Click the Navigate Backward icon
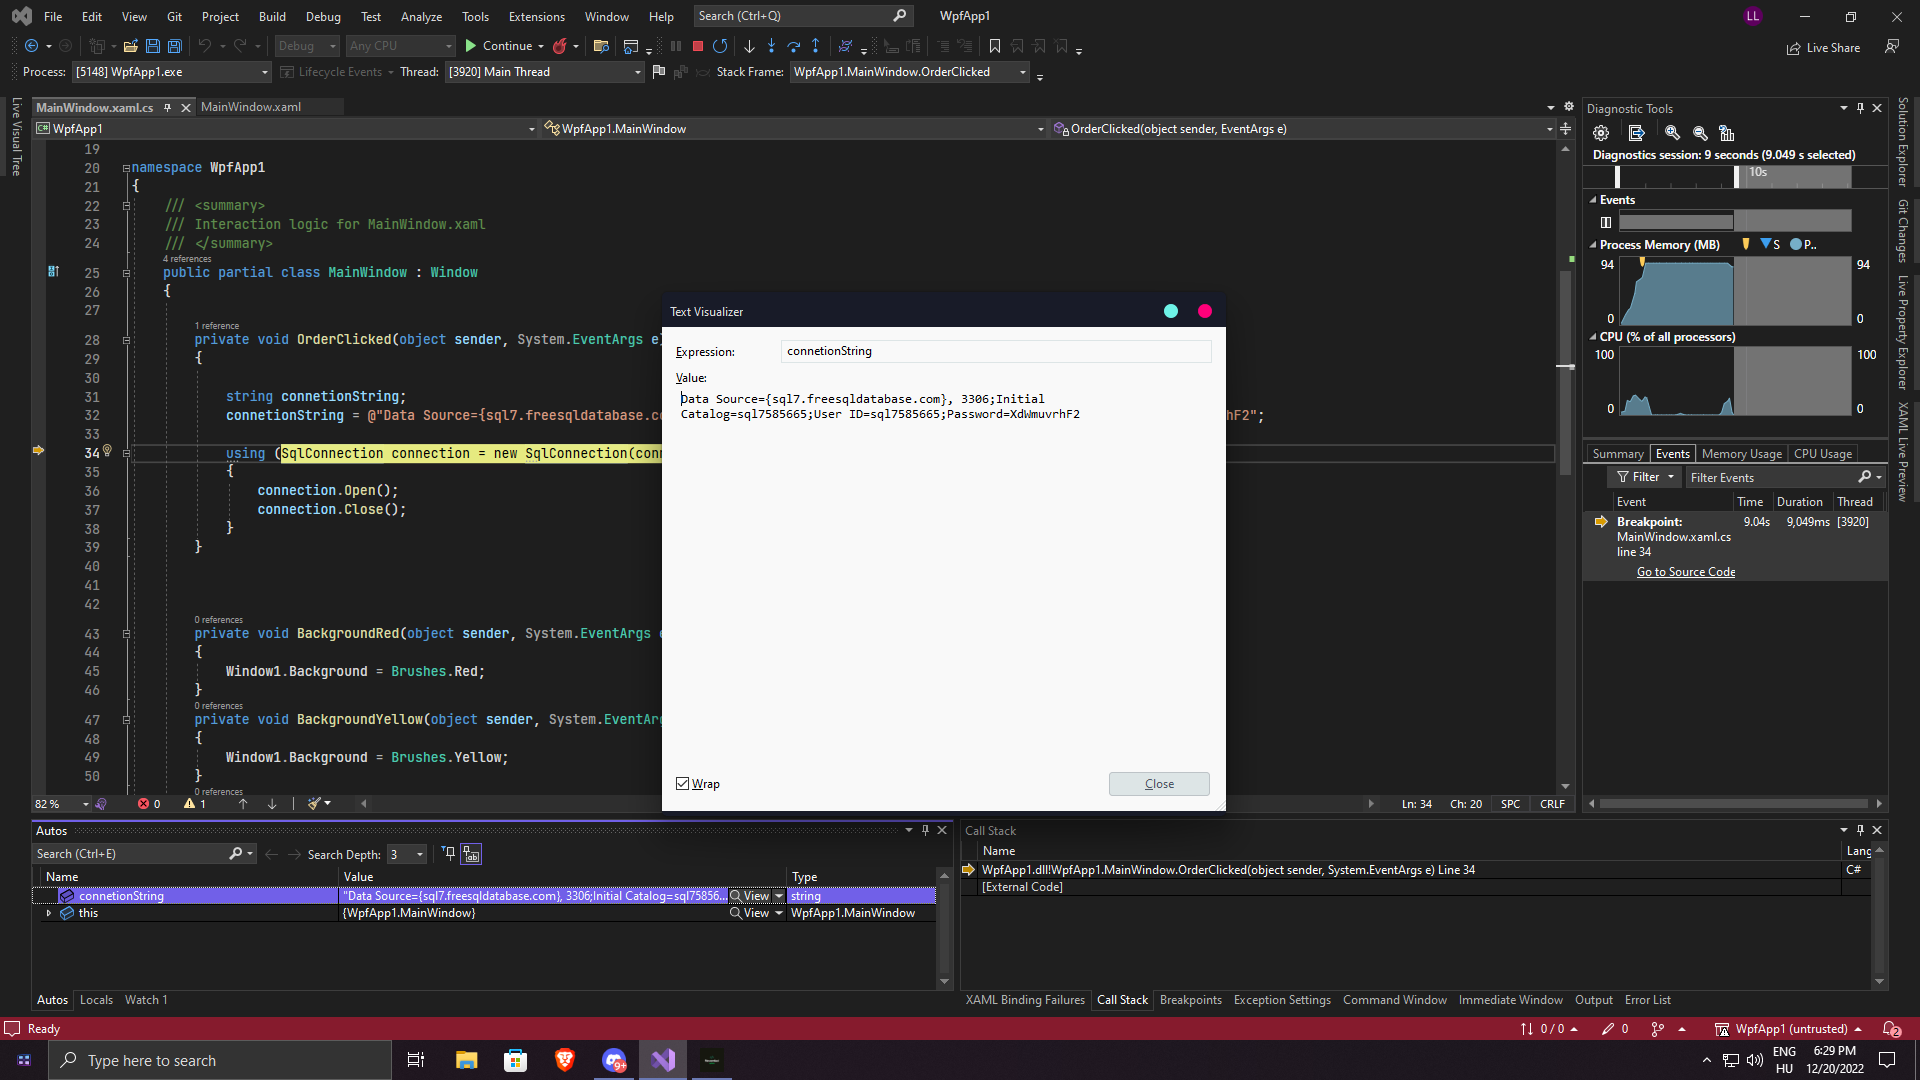 click(32, 46)
